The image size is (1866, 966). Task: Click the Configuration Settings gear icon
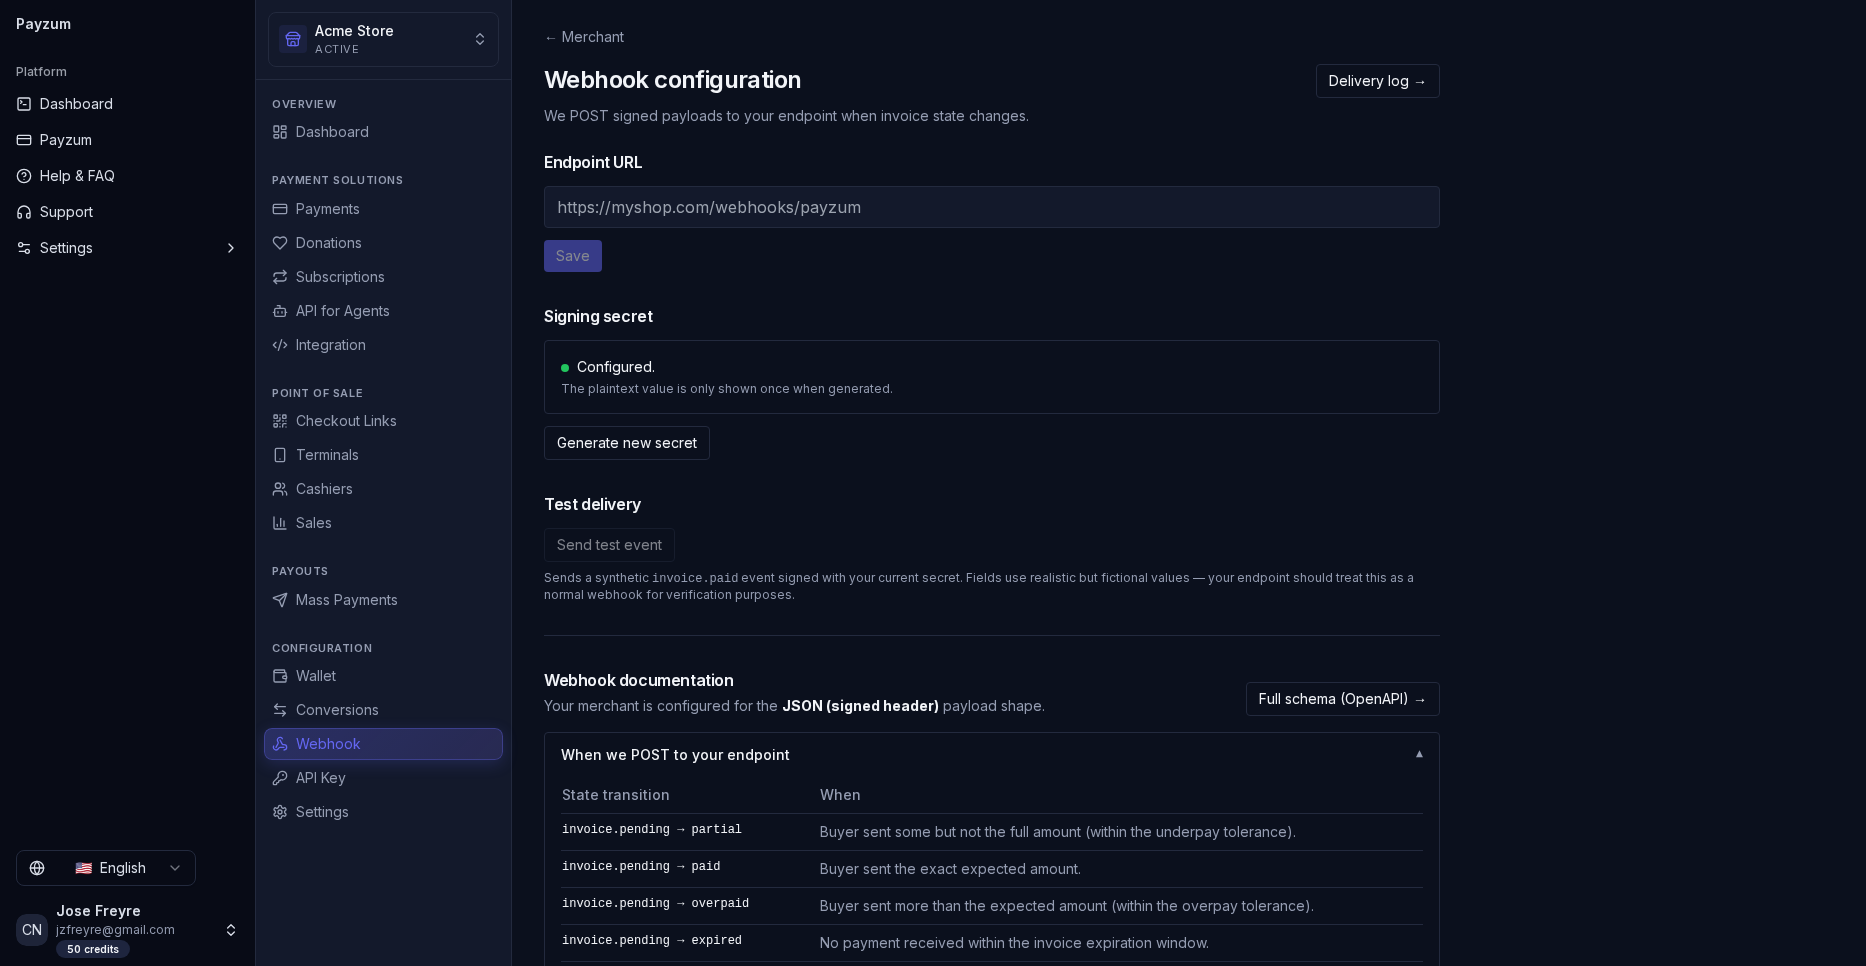pos(280,812)
